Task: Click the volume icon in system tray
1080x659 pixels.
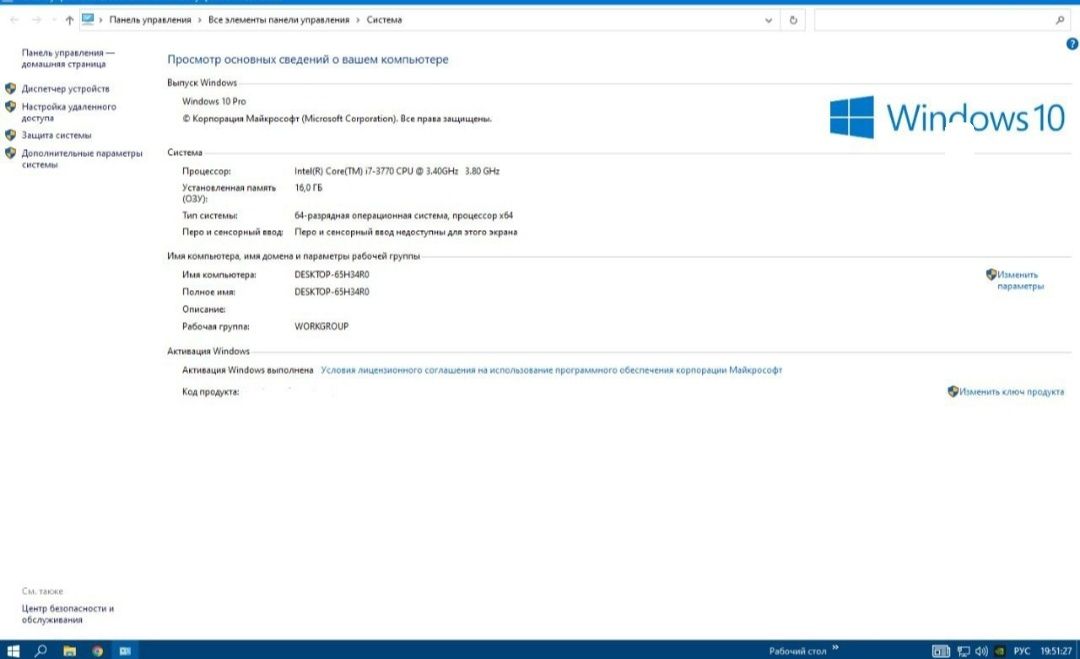Action: (x=982, y=651)
